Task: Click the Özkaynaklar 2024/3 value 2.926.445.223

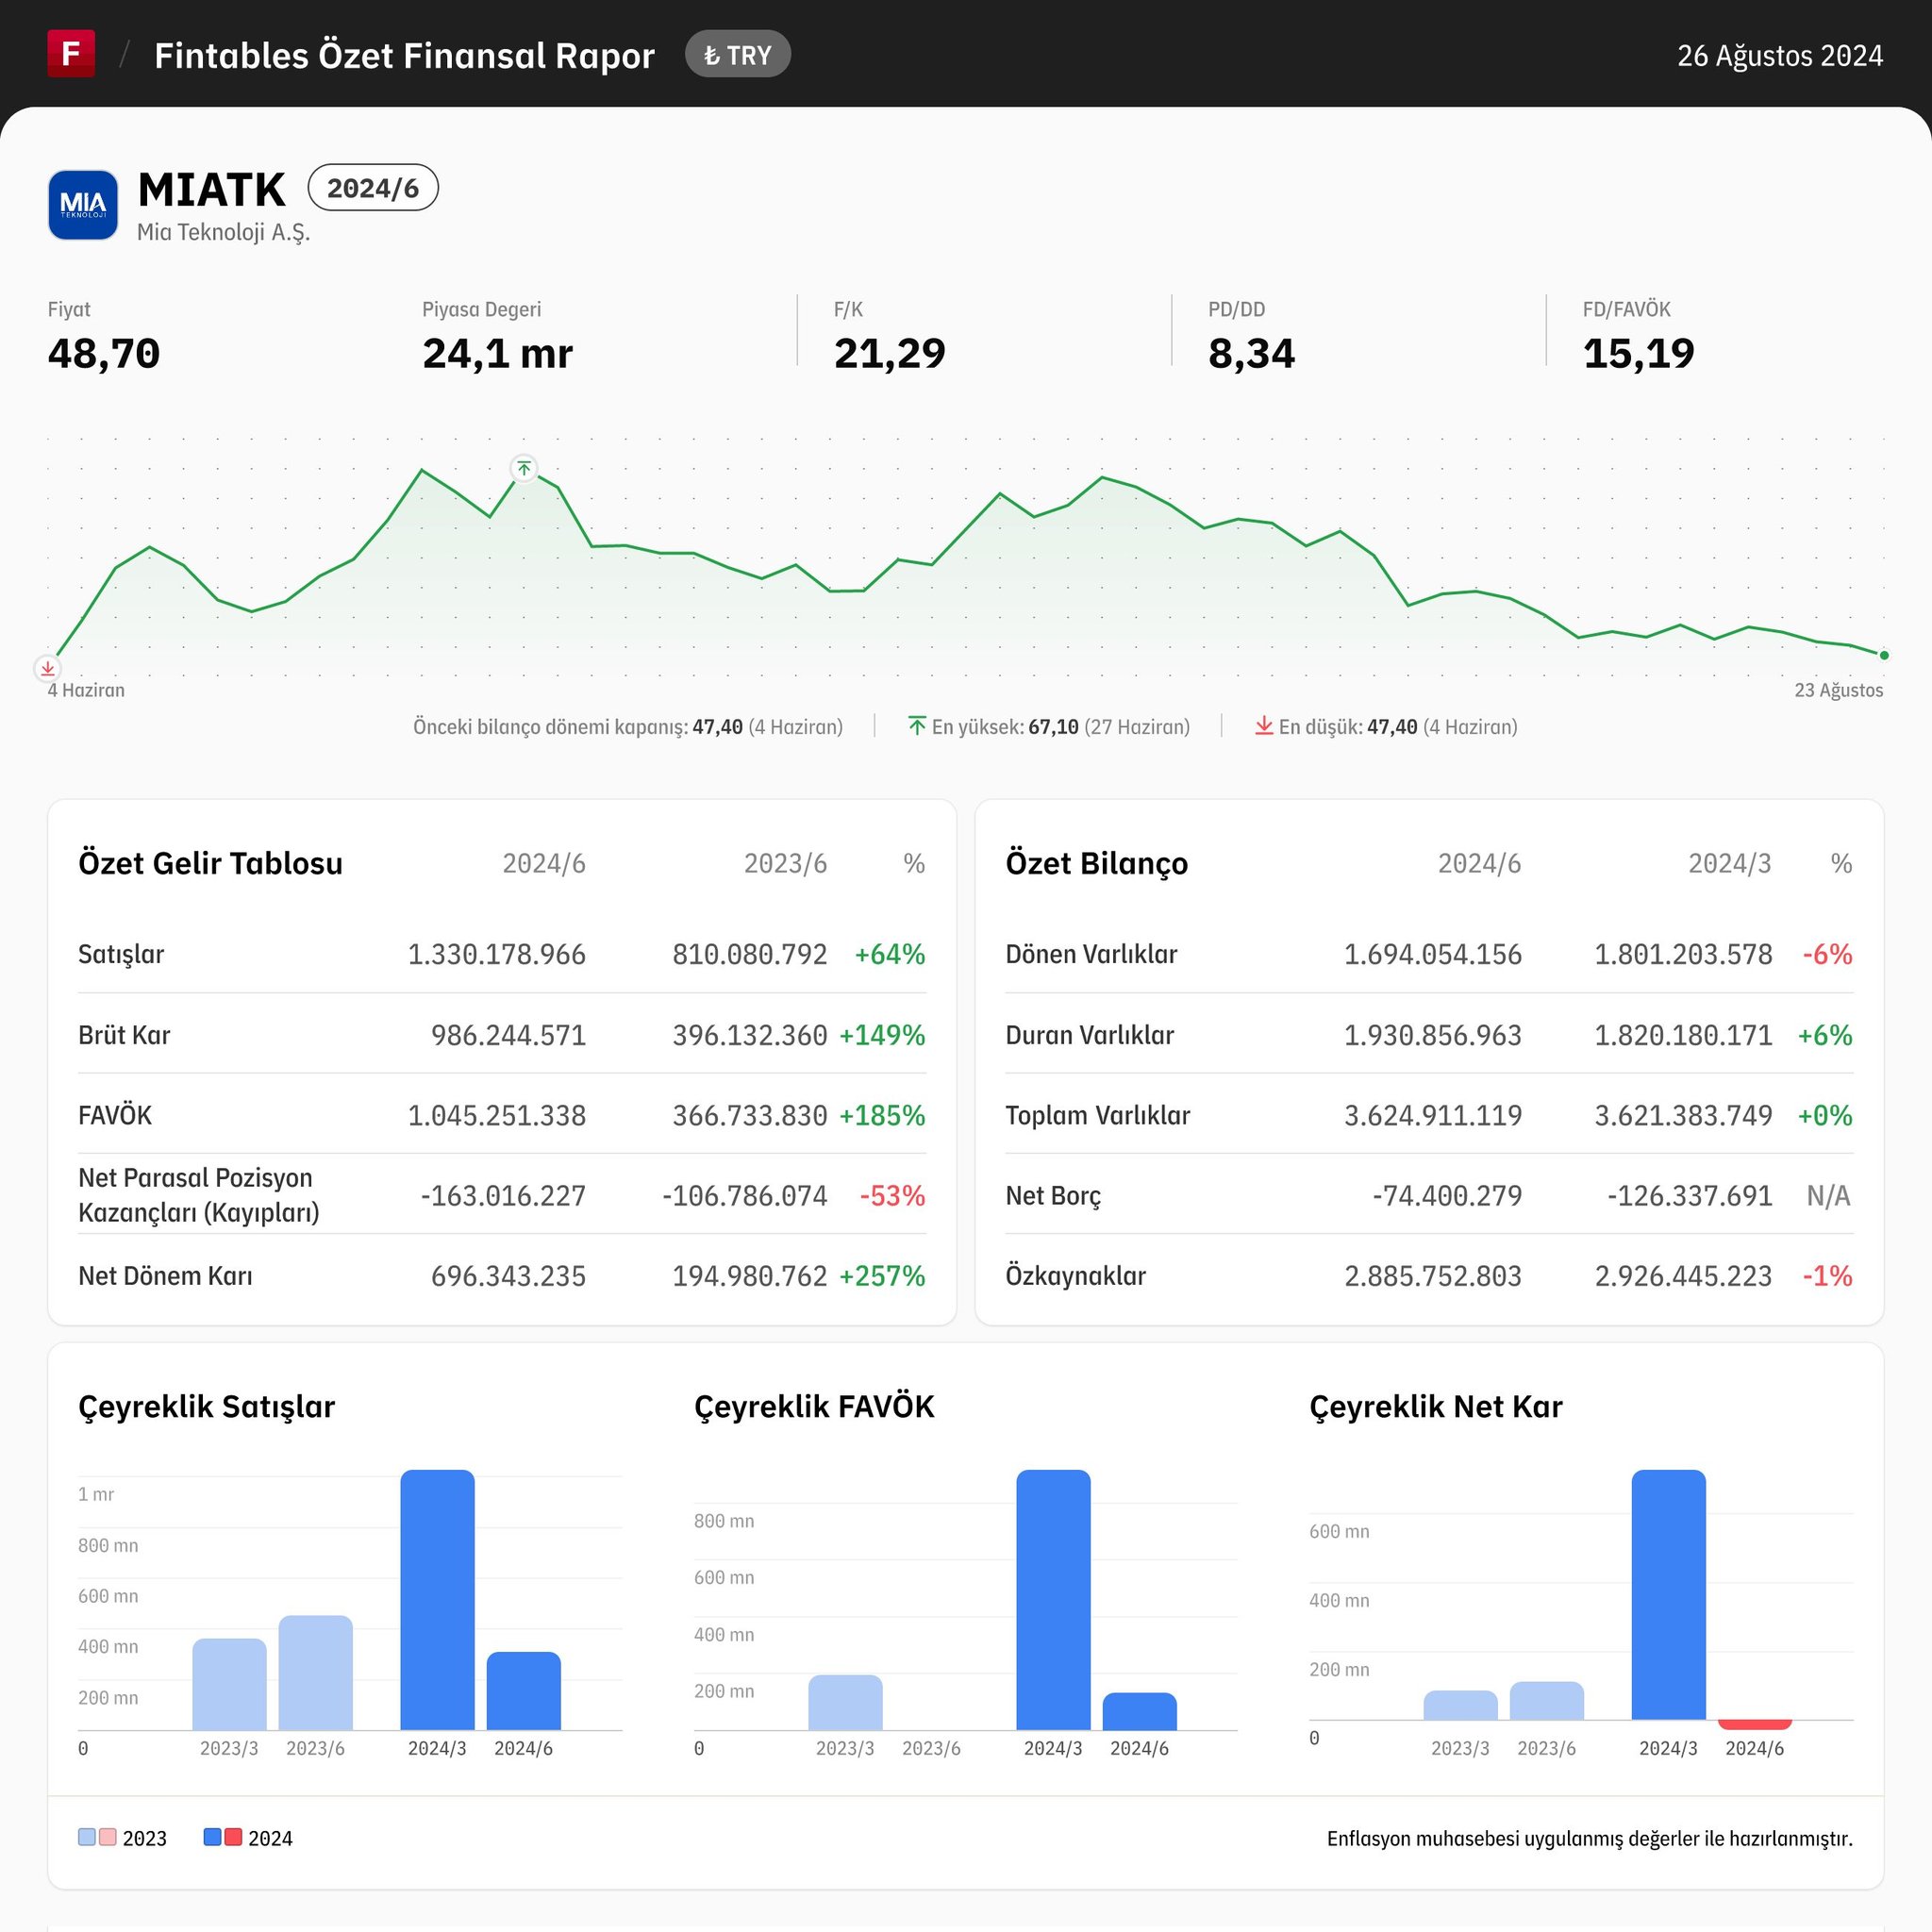Action: (x=1683, y=1276)
